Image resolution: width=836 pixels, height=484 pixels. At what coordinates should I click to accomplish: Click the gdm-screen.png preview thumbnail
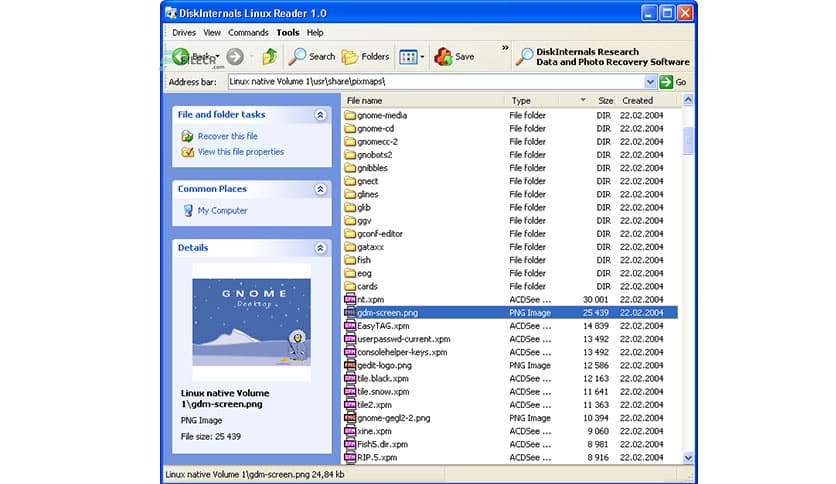(251, 322)
